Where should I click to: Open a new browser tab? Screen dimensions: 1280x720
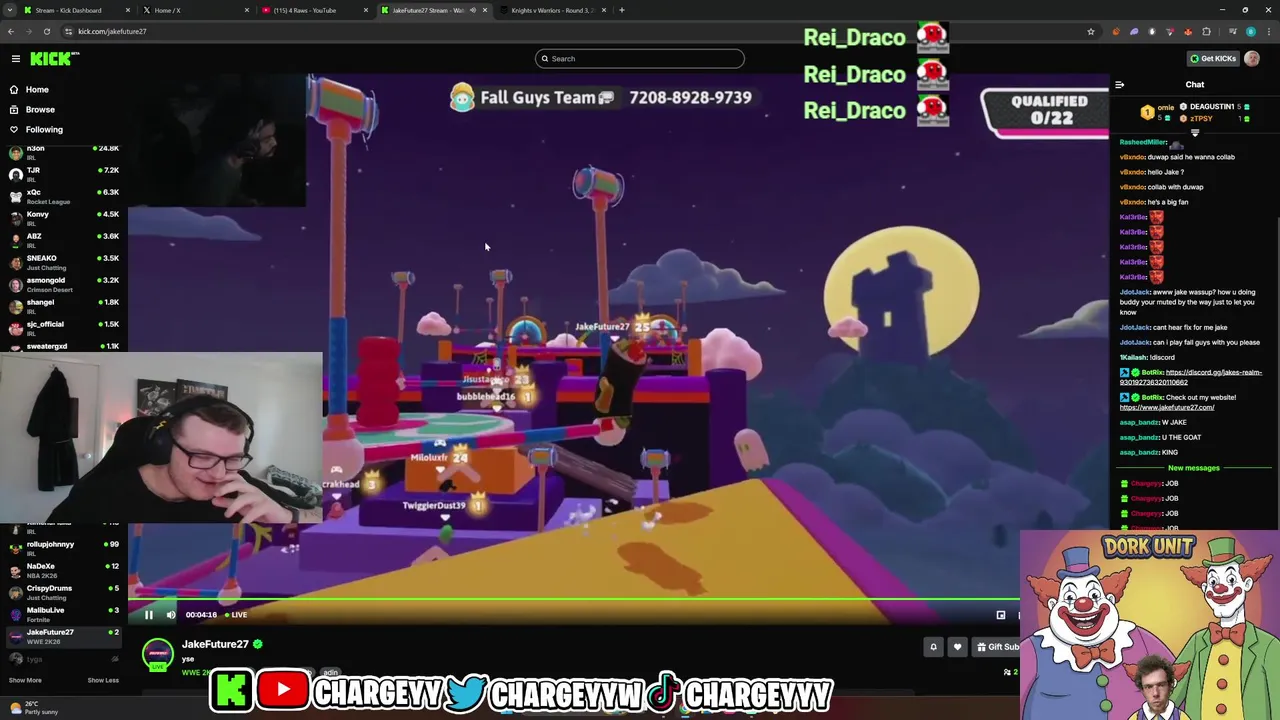(x=622, y=10)
